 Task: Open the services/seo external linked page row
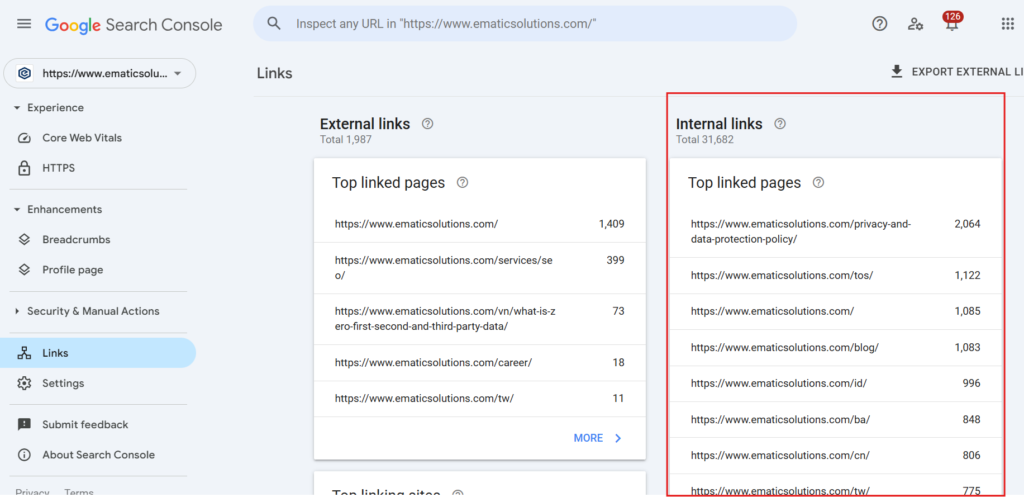444,267
